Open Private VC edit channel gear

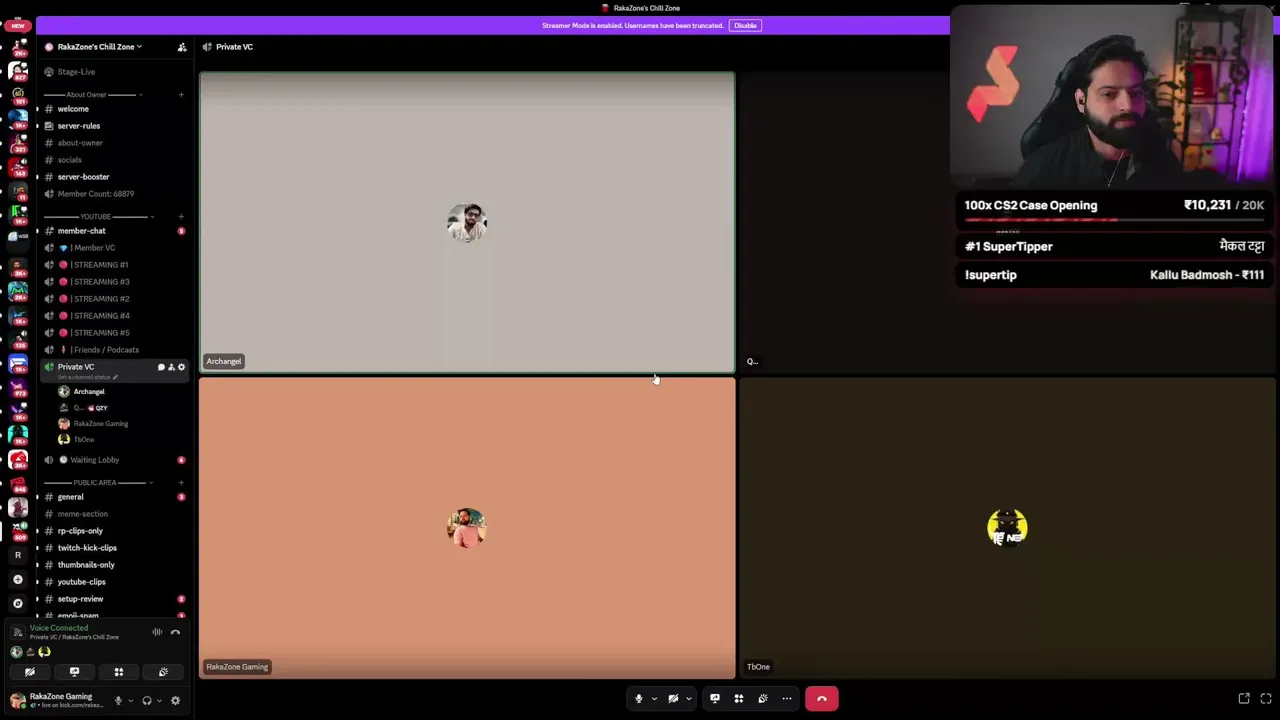coord(181,367)
